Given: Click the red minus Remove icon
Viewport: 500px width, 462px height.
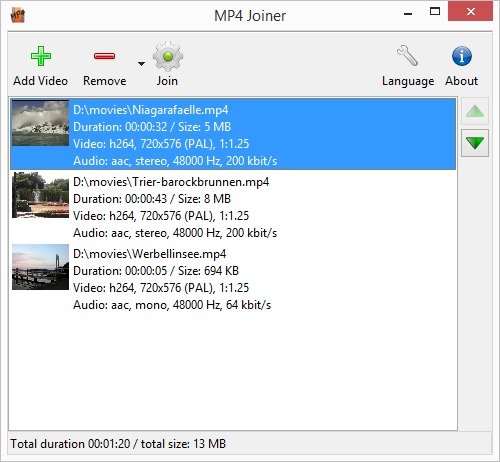Looking at the screenshot, I should [x=104, y=56].
